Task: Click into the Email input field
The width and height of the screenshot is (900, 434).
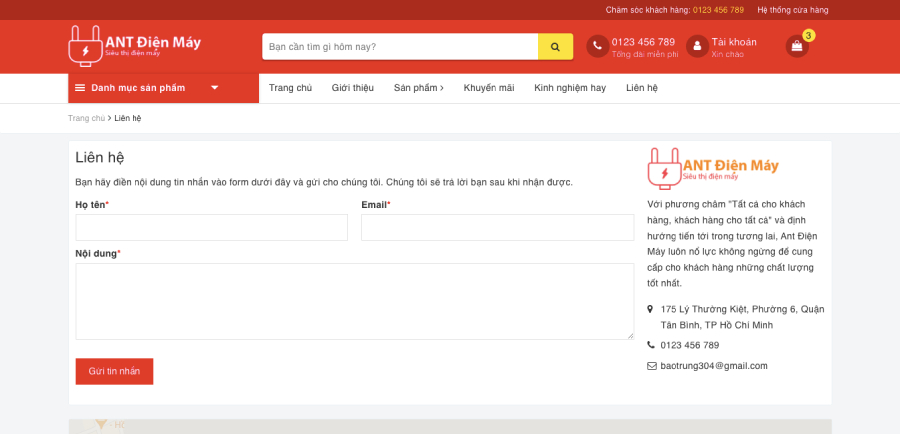Action: click(498, 227)
